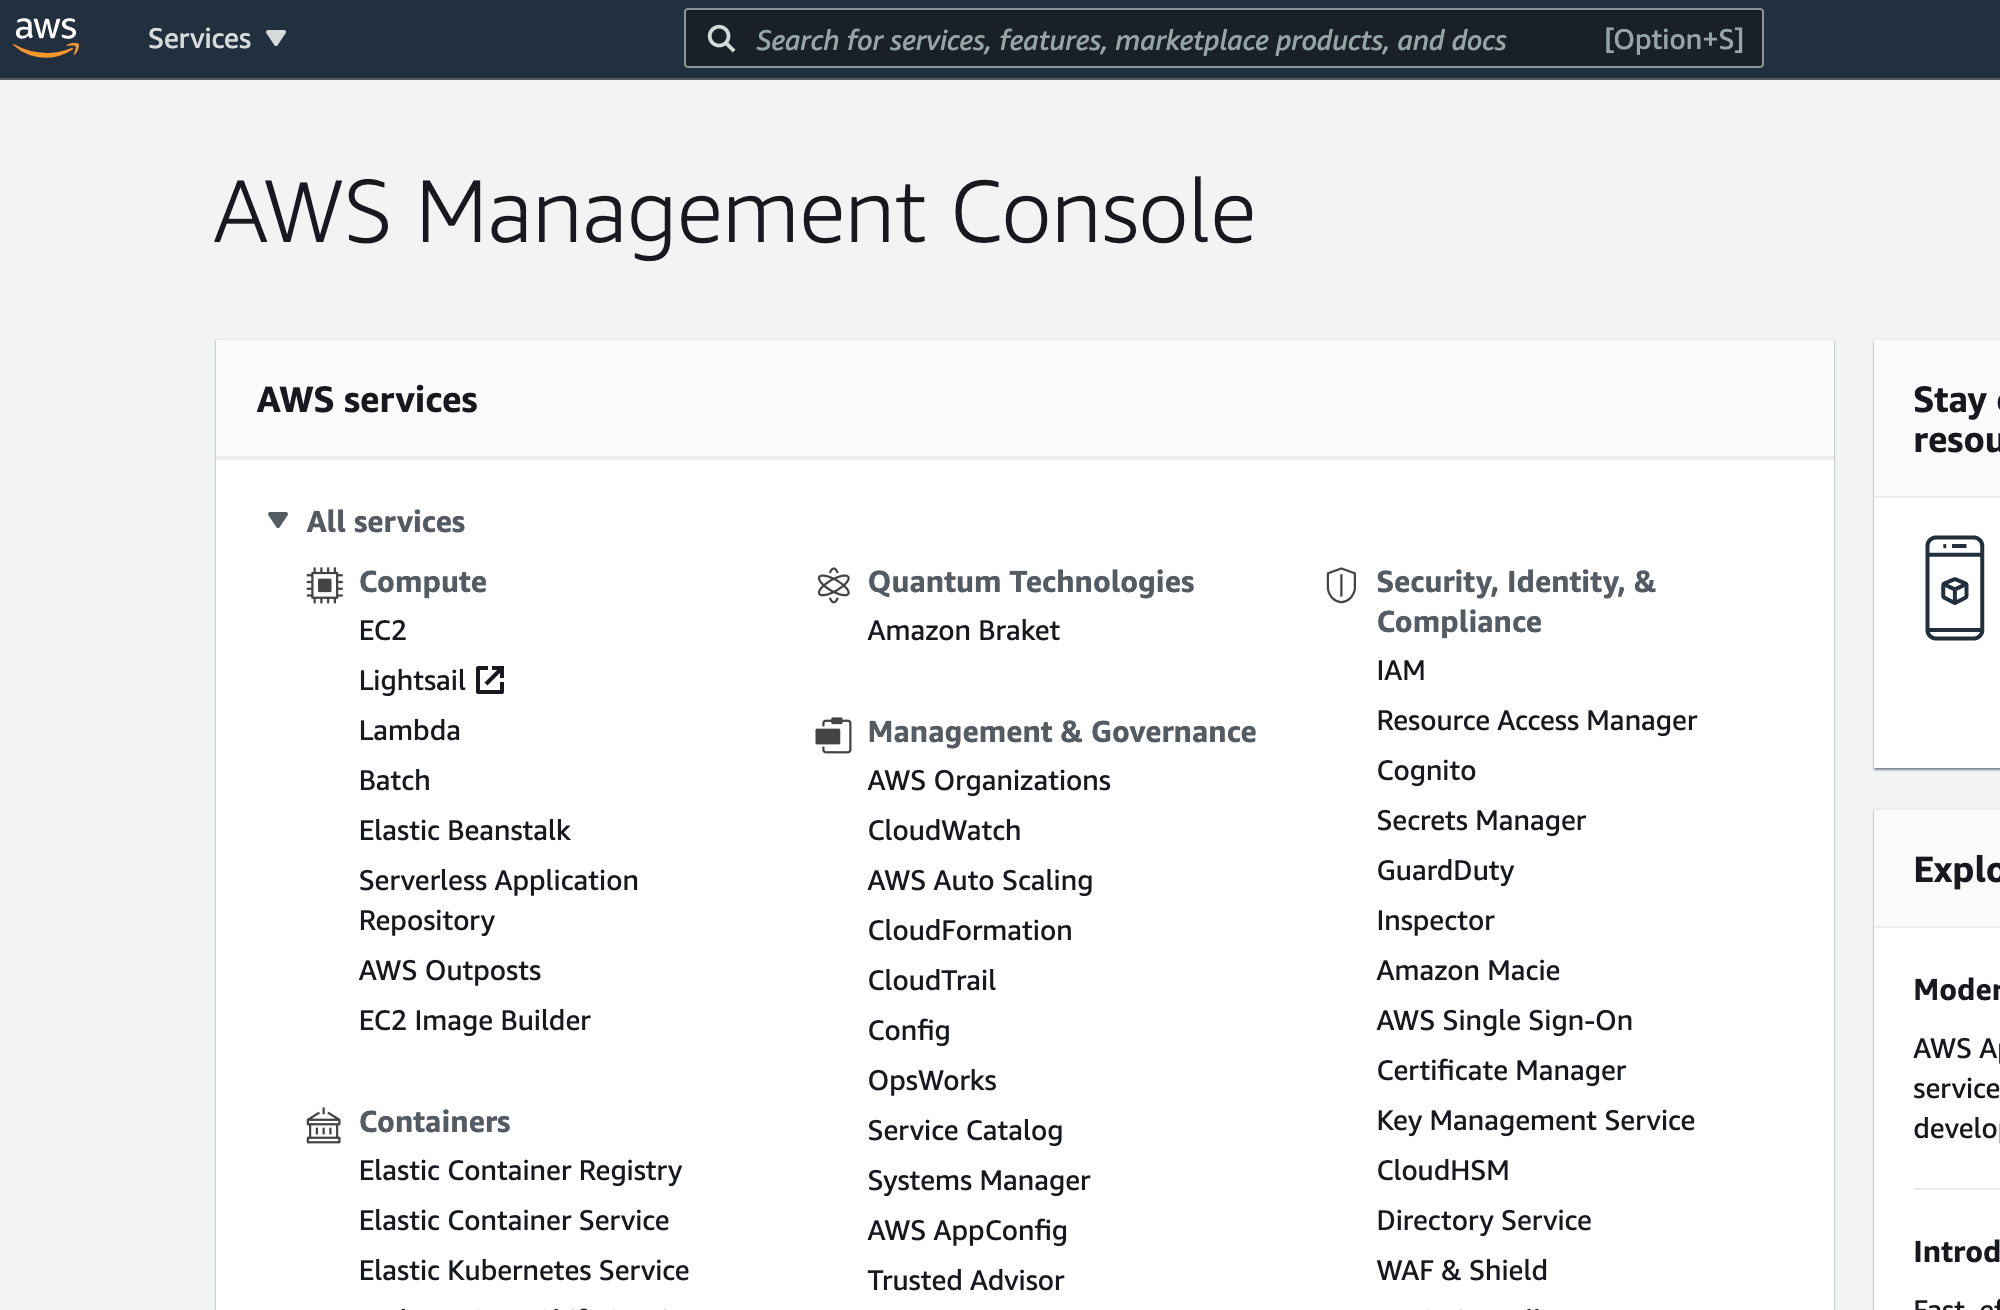Open Secrets Manager link

[1480, 820]
